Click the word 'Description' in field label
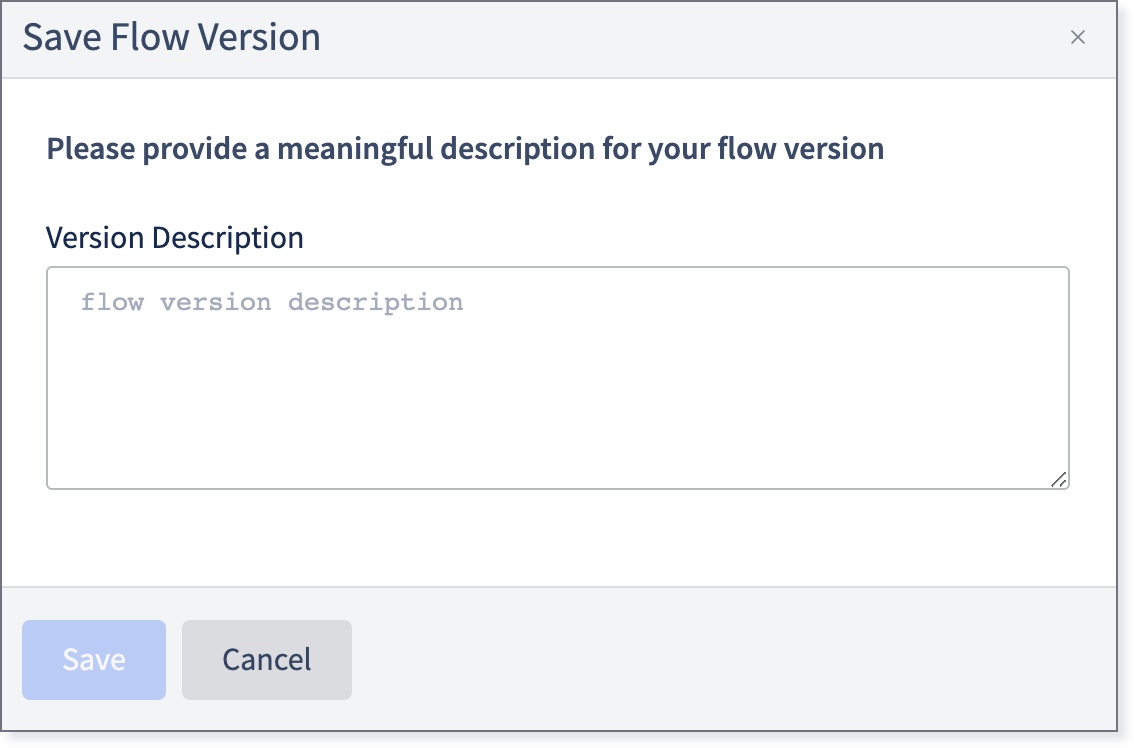 tap(228, 238)
